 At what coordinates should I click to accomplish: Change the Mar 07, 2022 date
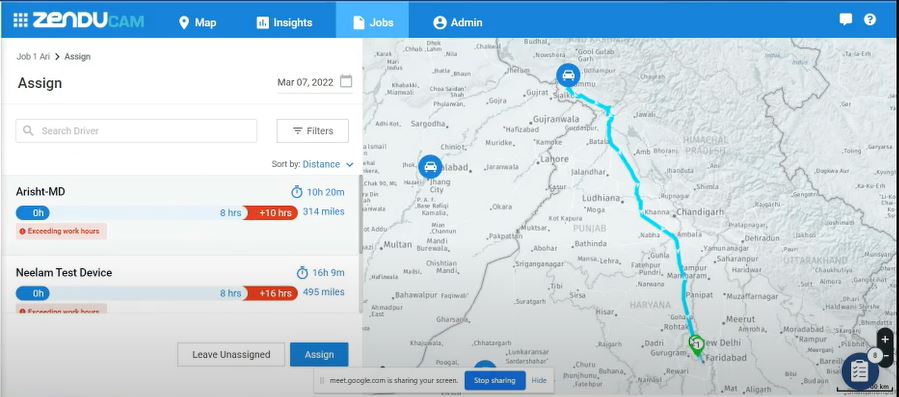pos(305,82)
